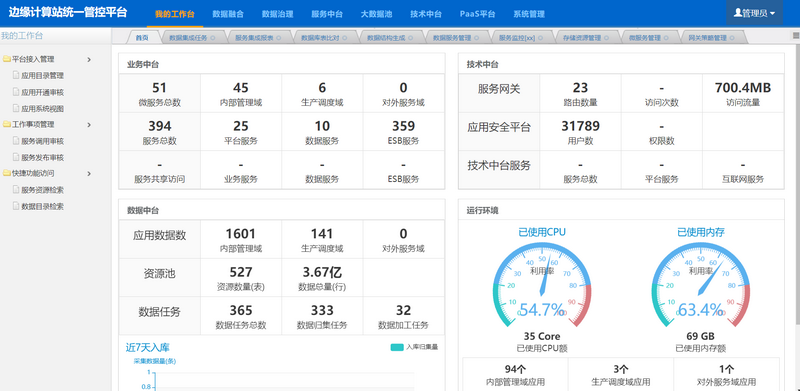Open PaaS平台 in the top navigation
The height and width of the screenshot is (391, 800).
pos(477,14)
